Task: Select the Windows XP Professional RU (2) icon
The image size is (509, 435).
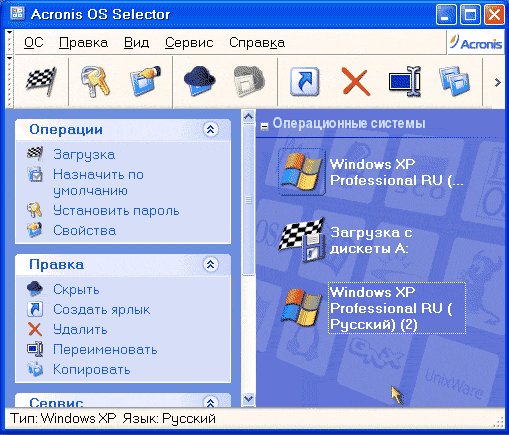Action: pyautogui.click(x=302, y=308)
